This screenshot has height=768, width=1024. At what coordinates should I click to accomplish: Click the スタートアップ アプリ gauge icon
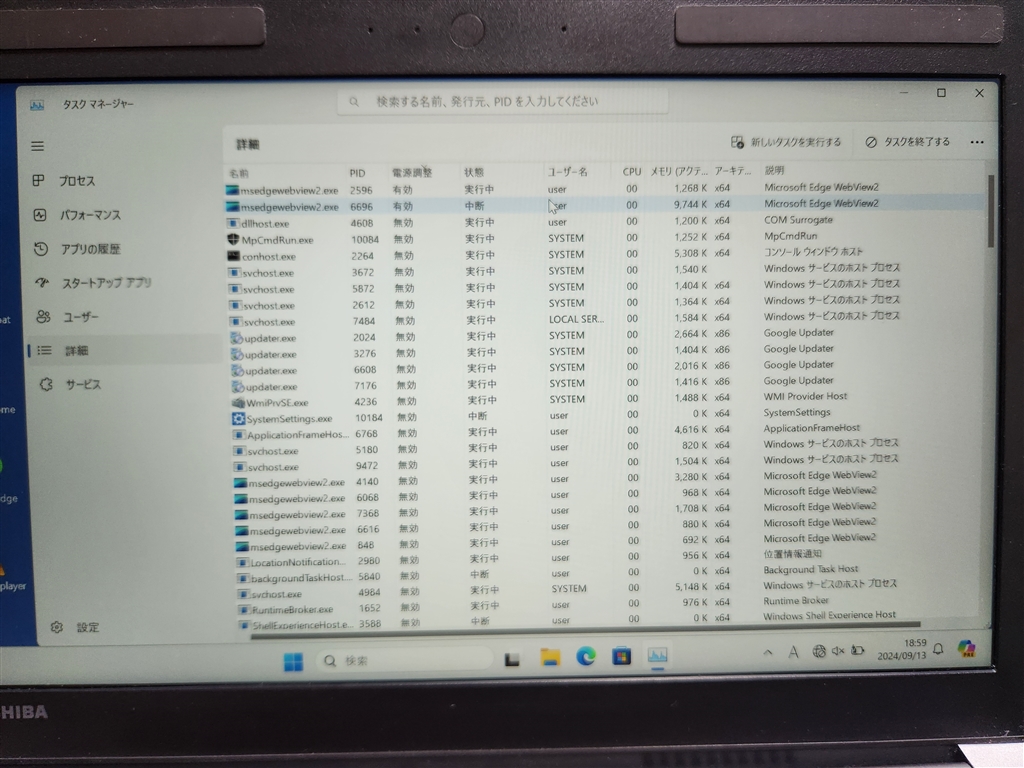tap(42, 283)
